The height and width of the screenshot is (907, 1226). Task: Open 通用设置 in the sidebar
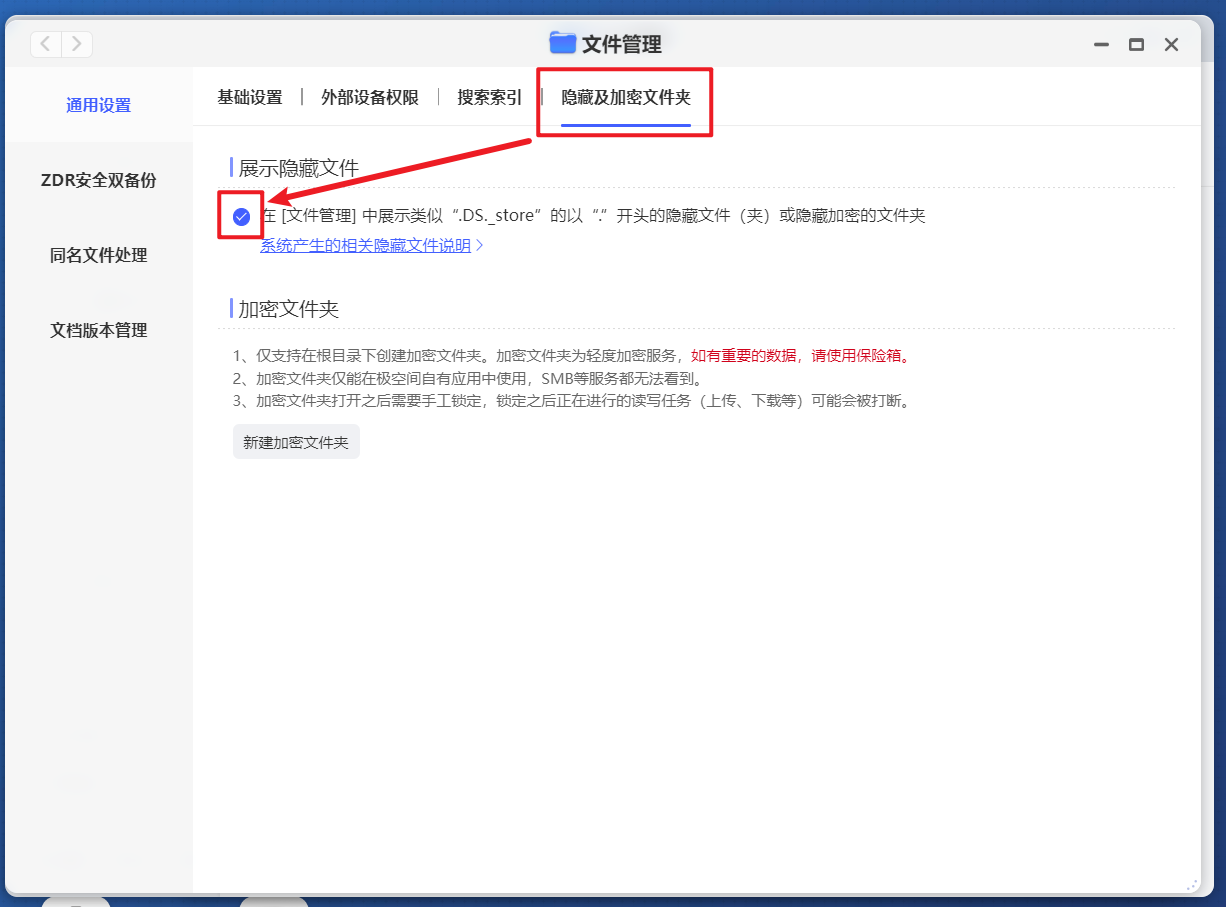tap(97, 104)
